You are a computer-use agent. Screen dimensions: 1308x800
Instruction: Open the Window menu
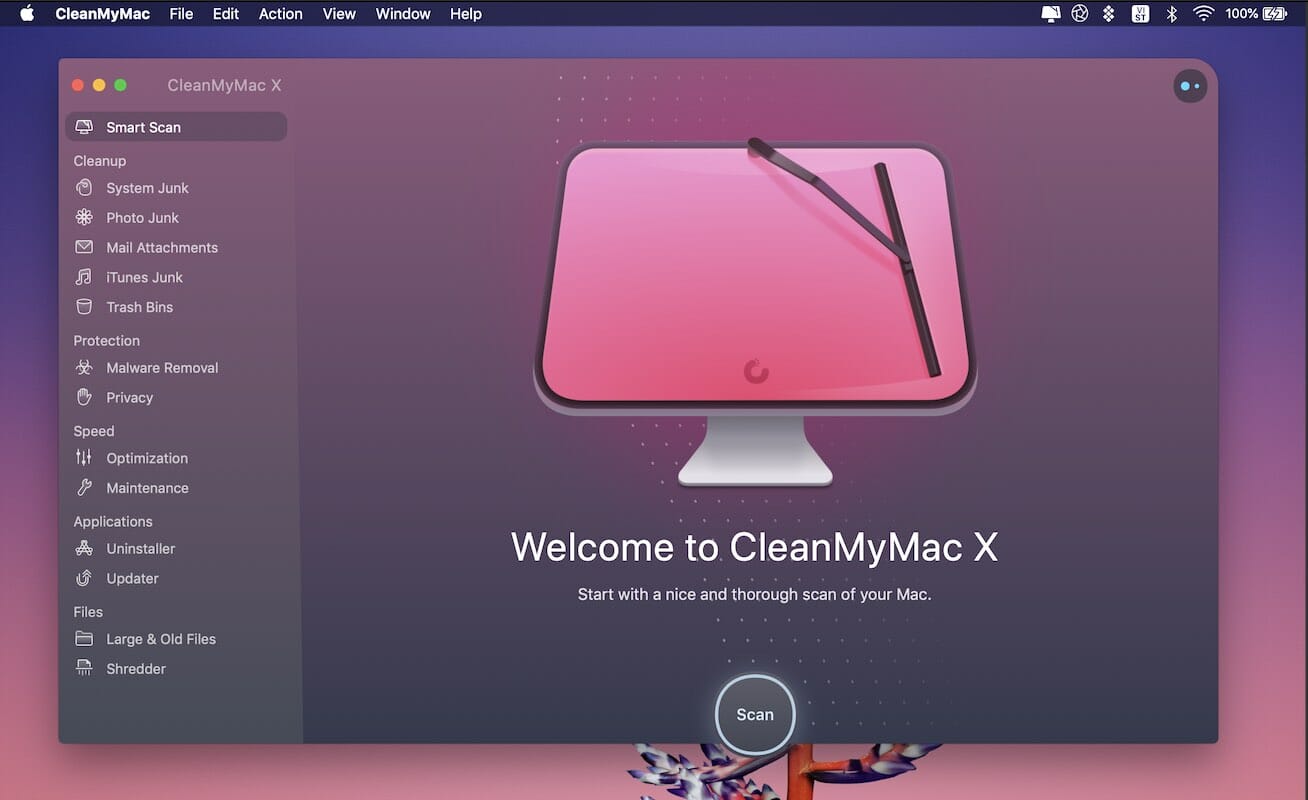click(403, 14)
